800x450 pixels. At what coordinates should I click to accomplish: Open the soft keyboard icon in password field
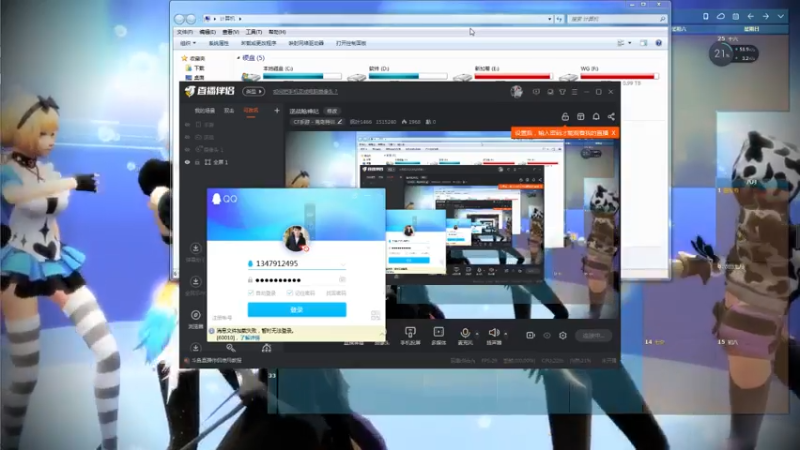click(342, 280)
